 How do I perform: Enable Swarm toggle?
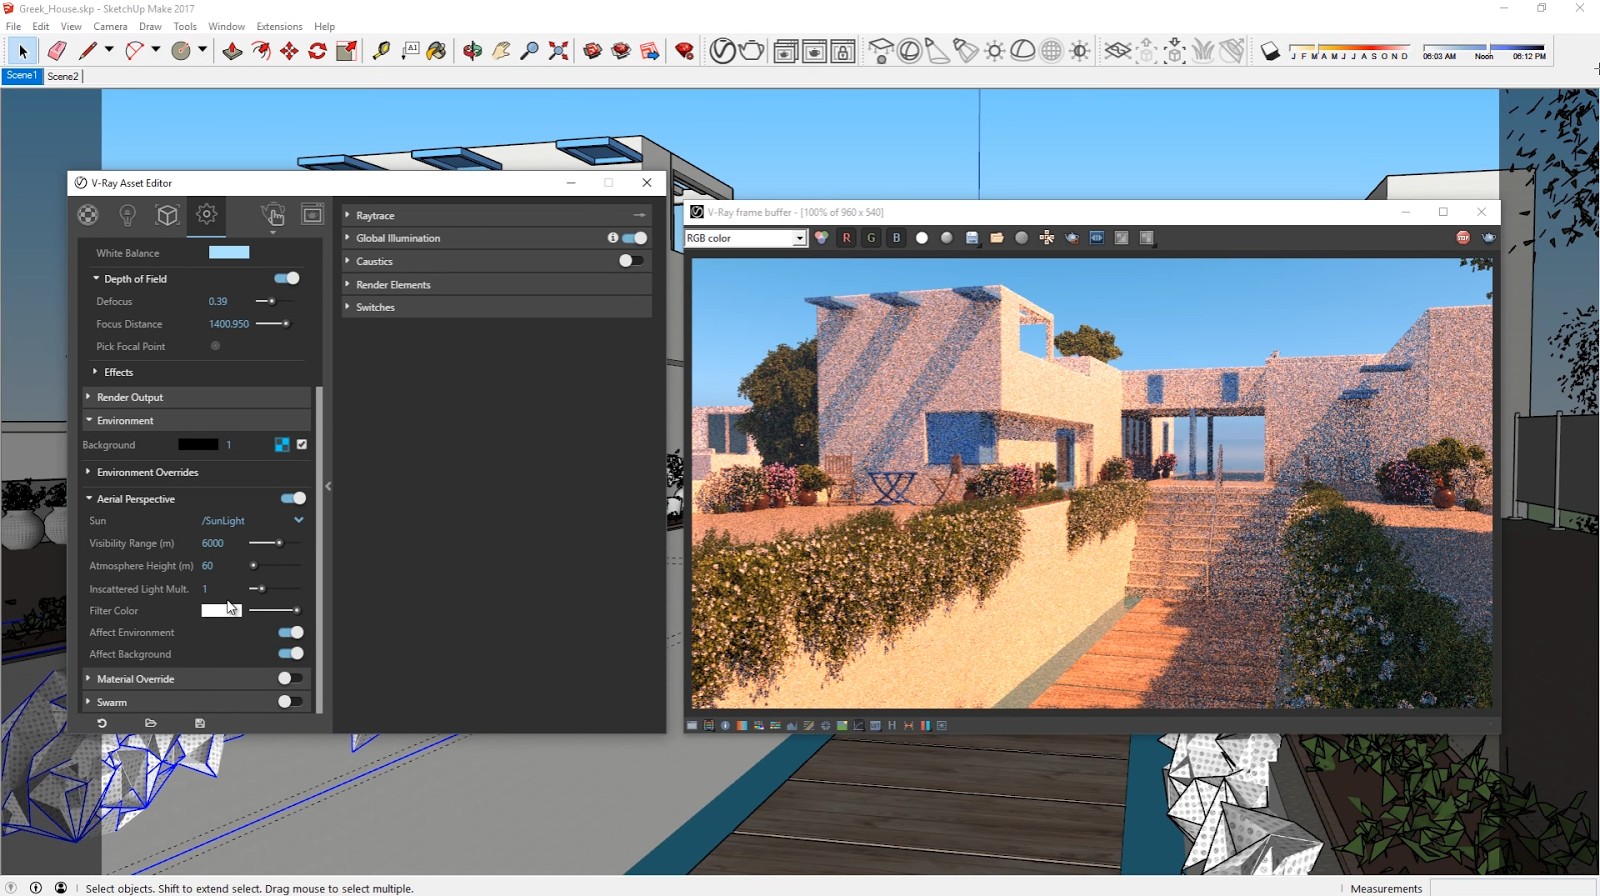[290, 702]
